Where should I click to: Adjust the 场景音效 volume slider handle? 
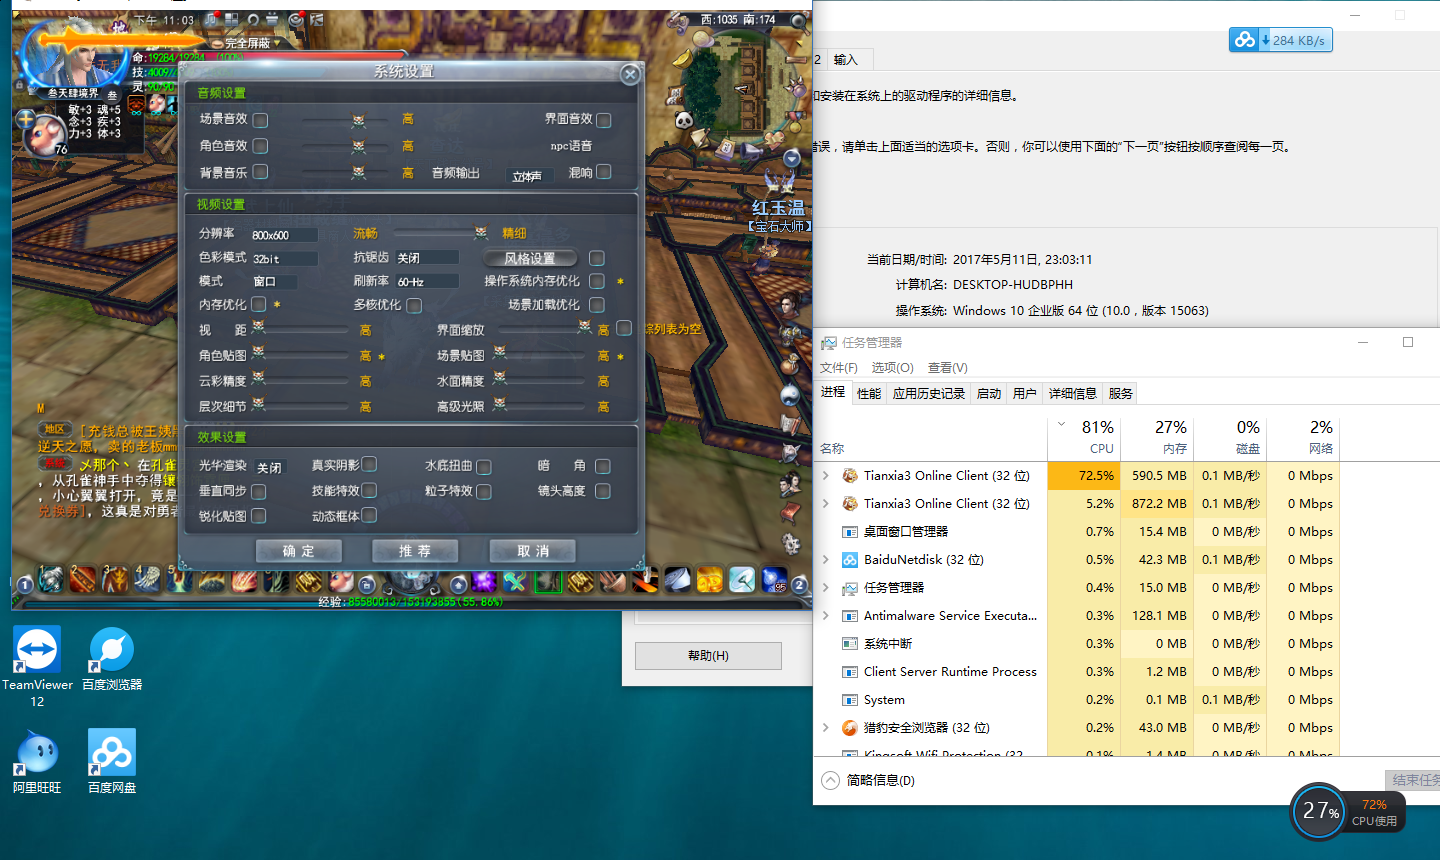[358, 120]
